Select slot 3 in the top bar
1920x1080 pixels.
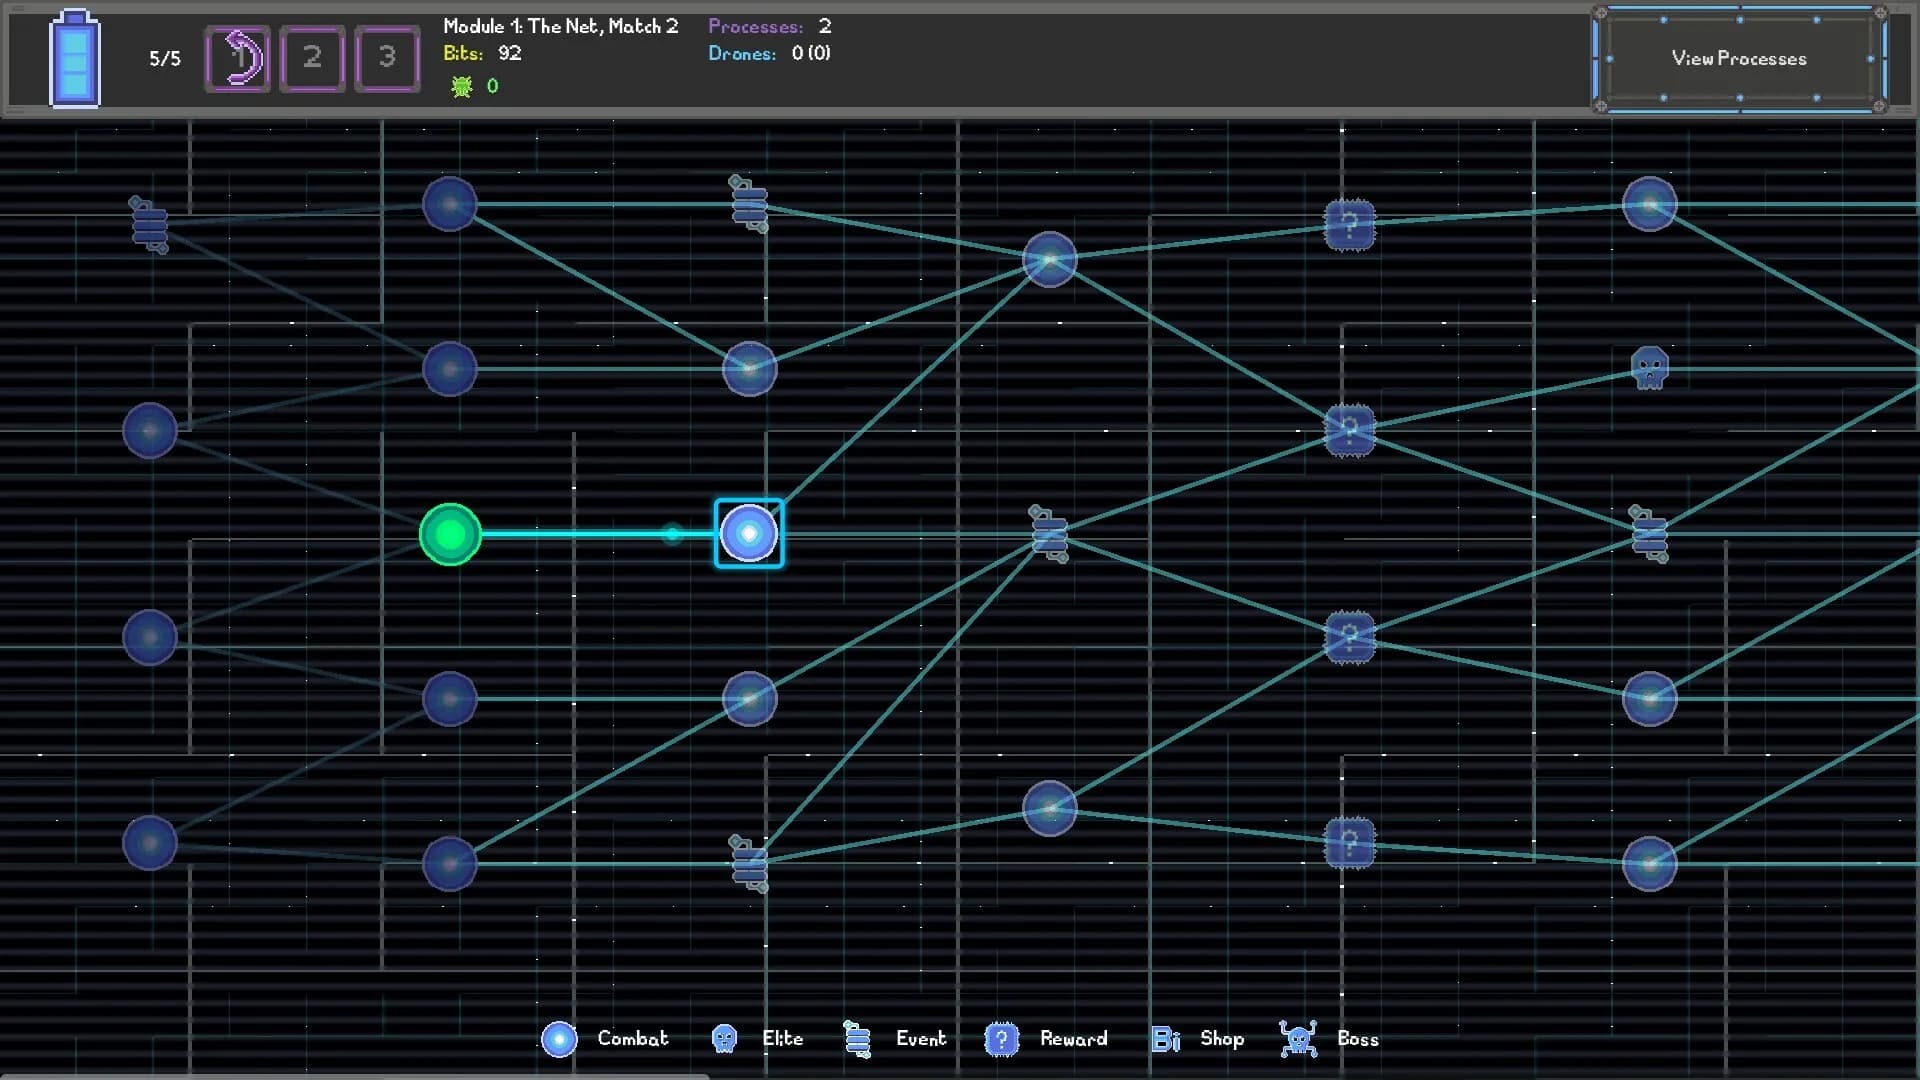[387, 58]
